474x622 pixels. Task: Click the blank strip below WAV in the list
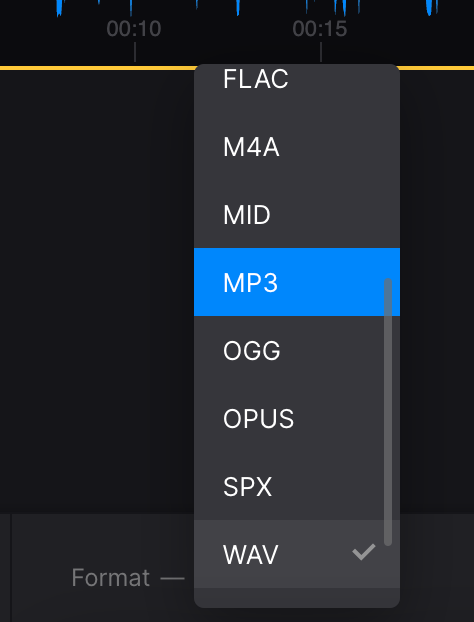(297, 597)
